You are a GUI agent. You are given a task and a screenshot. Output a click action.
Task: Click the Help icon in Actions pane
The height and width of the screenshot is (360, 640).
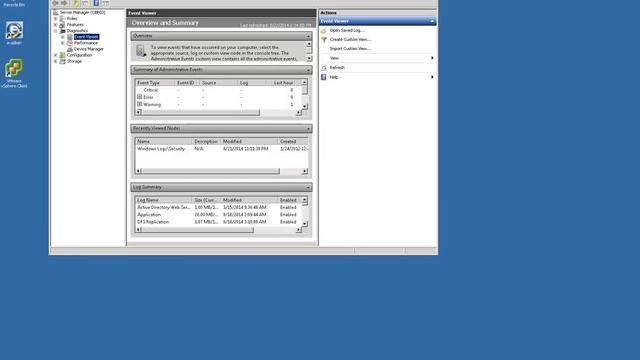324,77
